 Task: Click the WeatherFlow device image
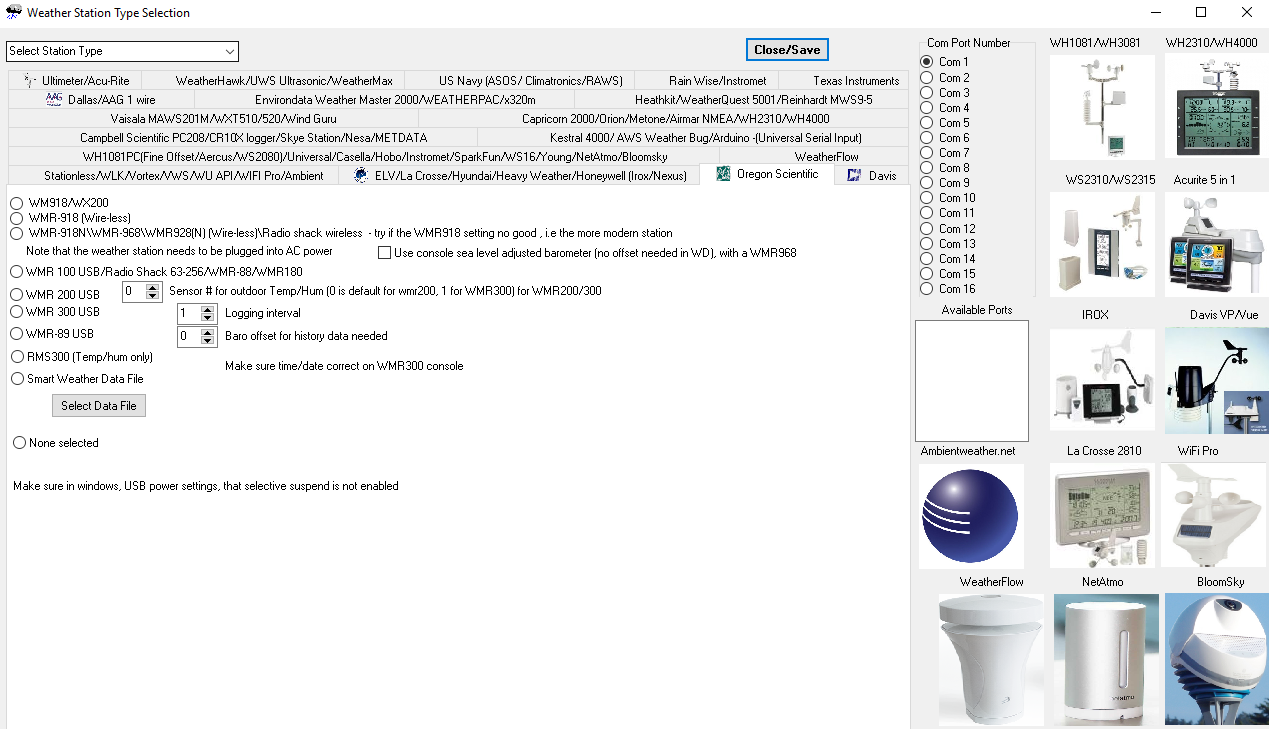pos(991,659)
